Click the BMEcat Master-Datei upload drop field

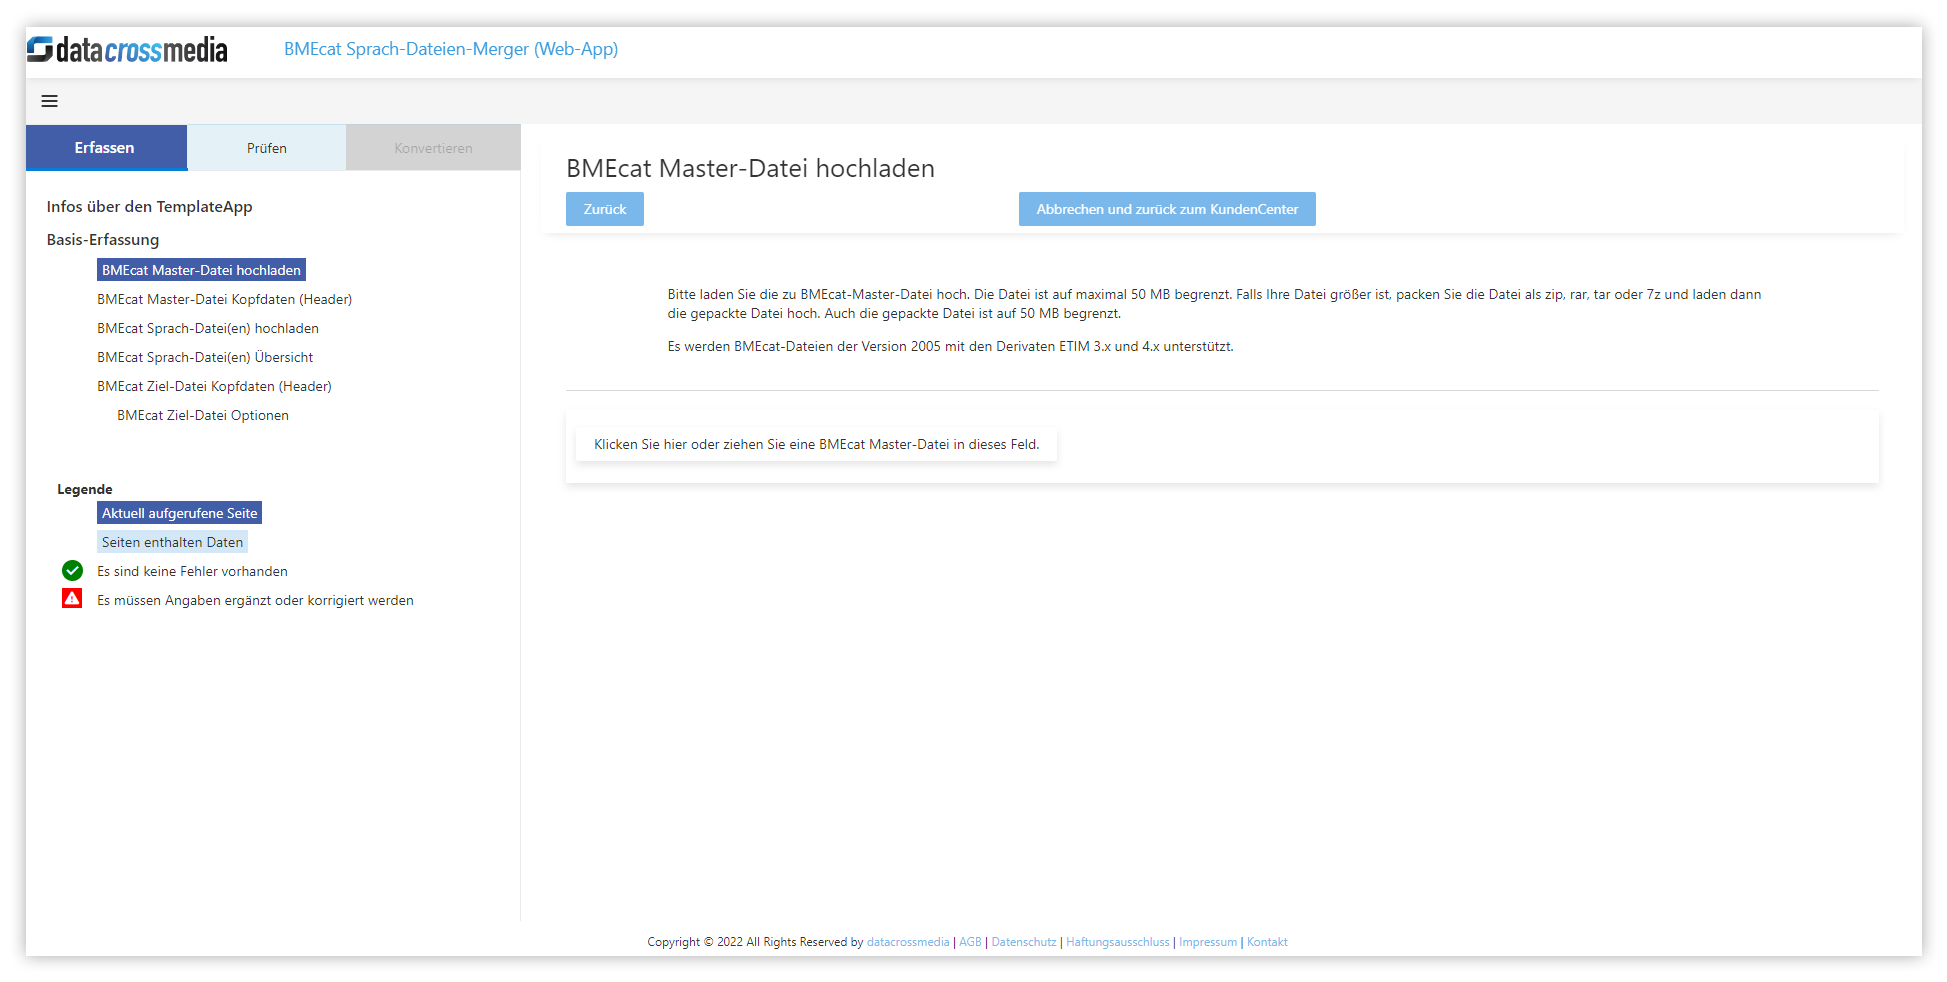click(816, 445)
